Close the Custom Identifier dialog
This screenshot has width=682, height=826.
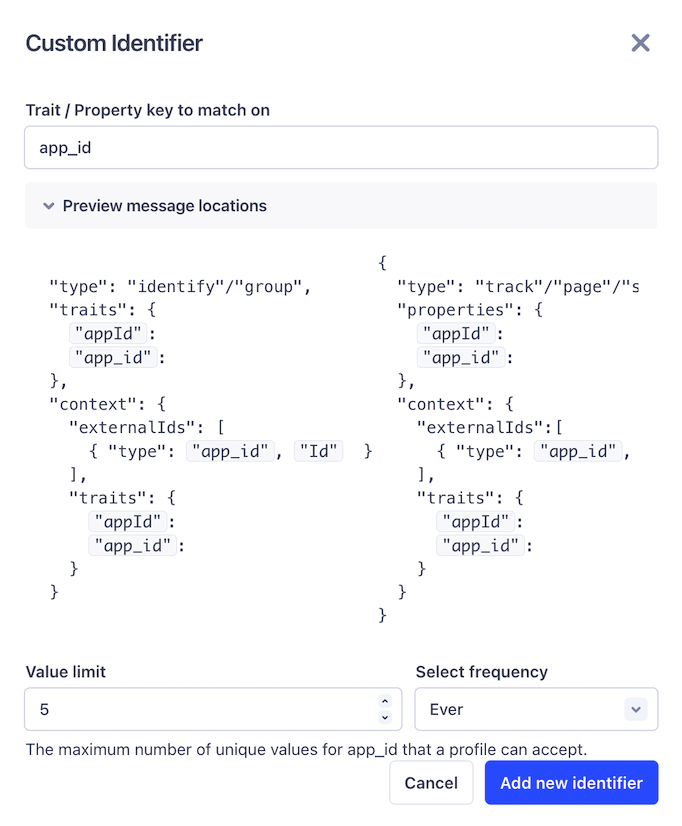tap(640, 43)
